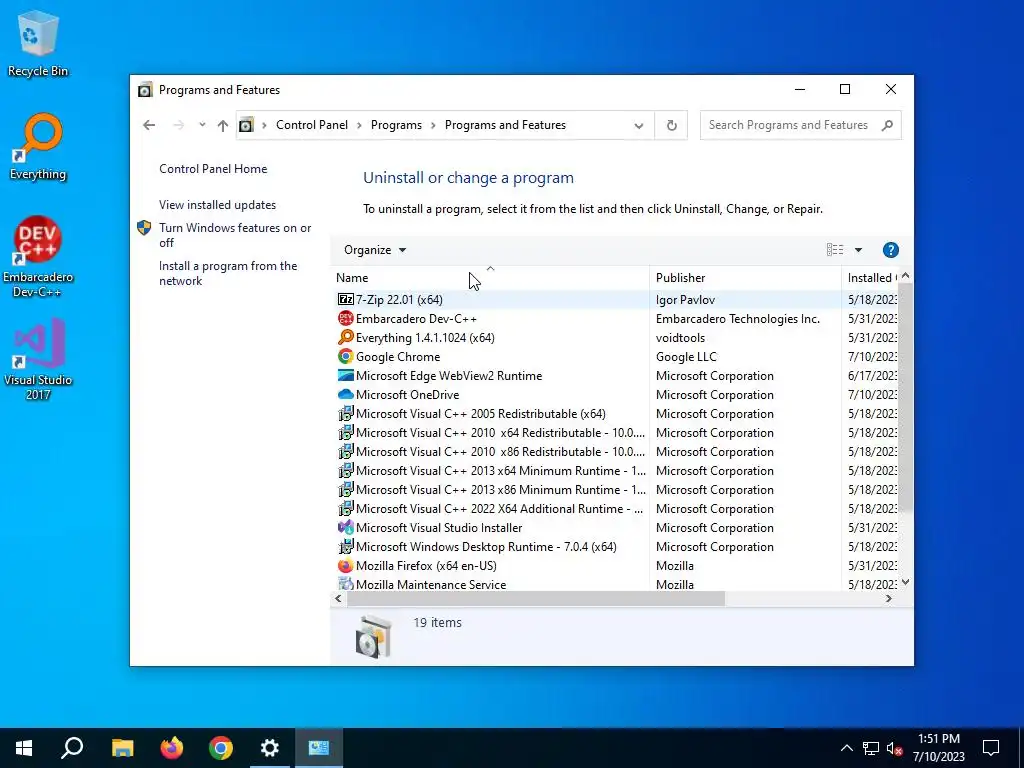This screenshot has height=768, width=1024.
Task: Open View installed updates link
Action: (x=217, y=205)
